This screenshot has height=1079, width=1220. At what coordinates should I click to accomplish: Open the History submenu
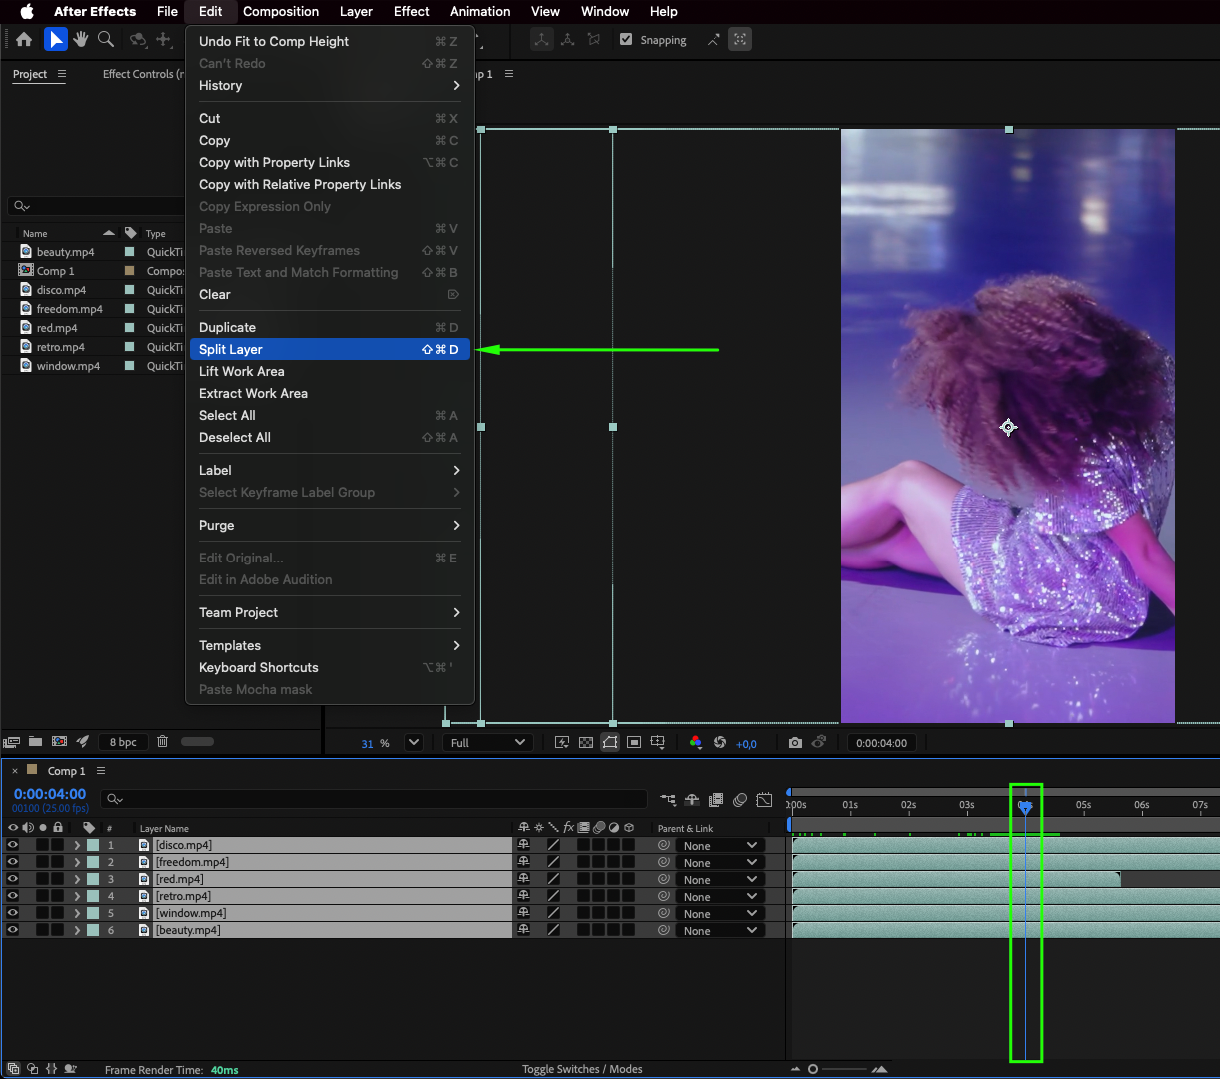click(329, 85)
